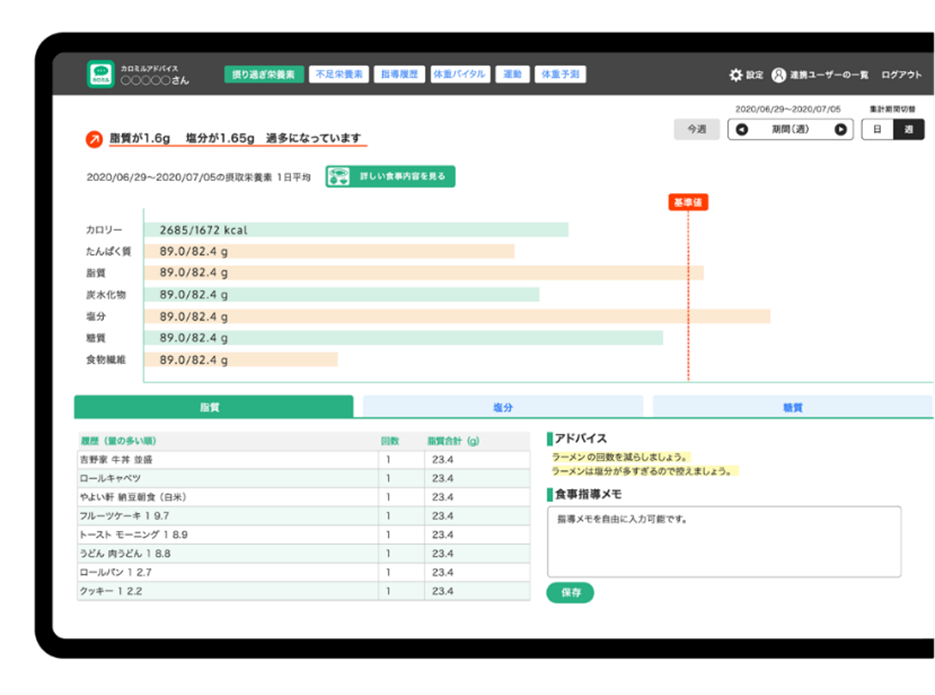935x695 pixels.
Task: Click the linked users person icon
Action: (779, 75)
